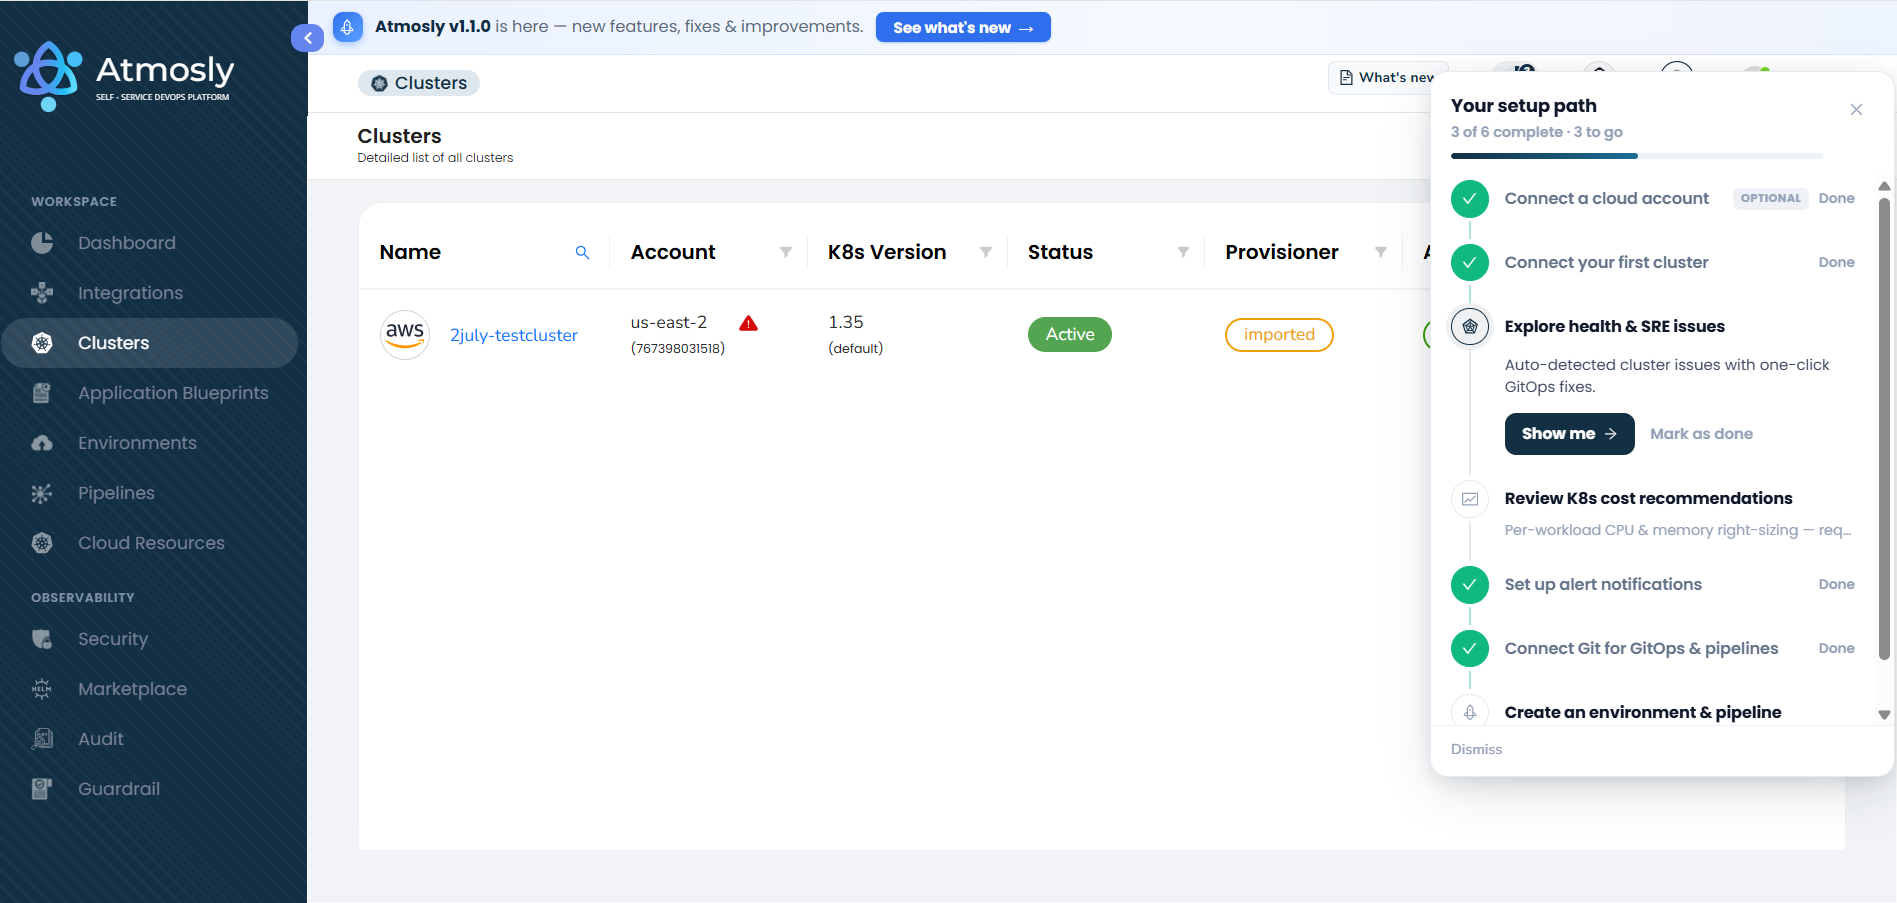Click account ID 767398031518
This screenshot has width=1897, height=903.
coord(678,348)
